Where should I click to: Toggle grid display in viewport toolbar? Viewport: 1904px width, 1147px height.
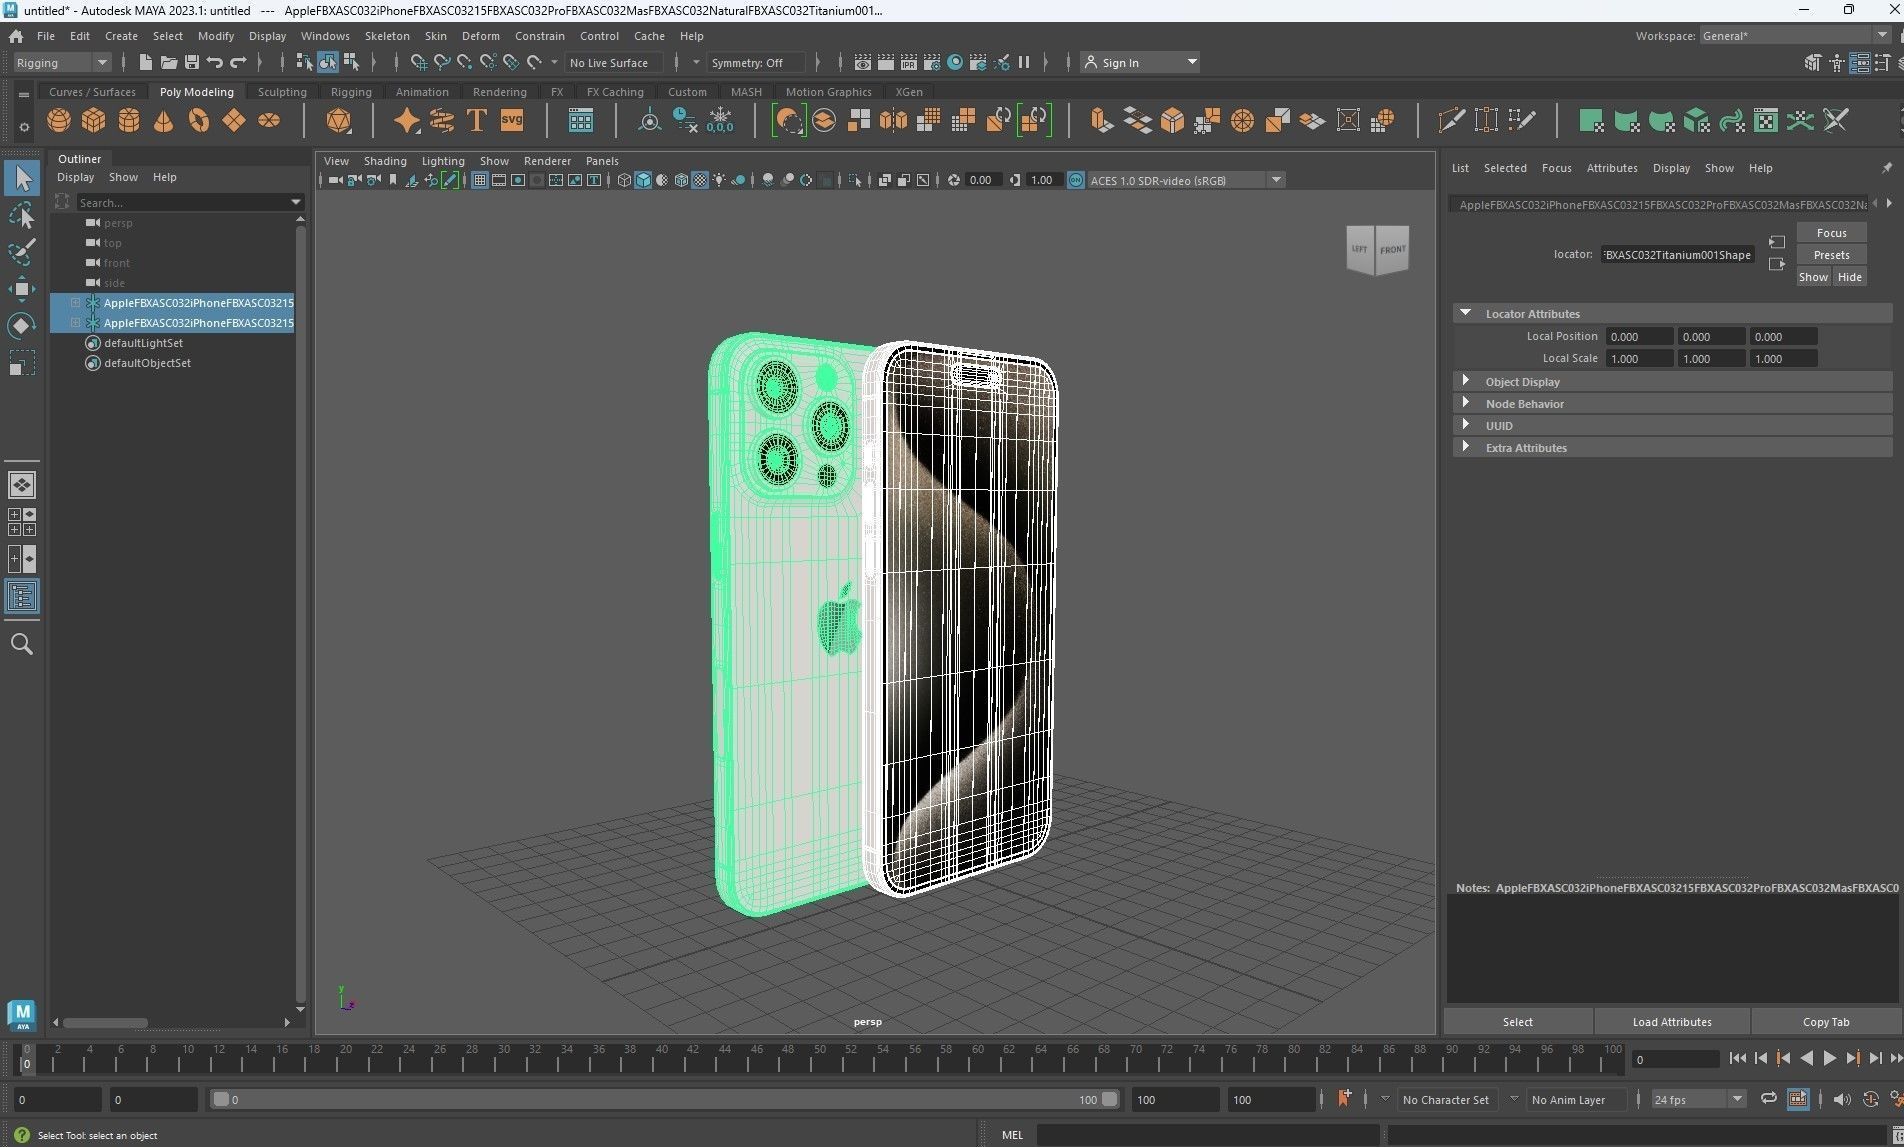480,180
